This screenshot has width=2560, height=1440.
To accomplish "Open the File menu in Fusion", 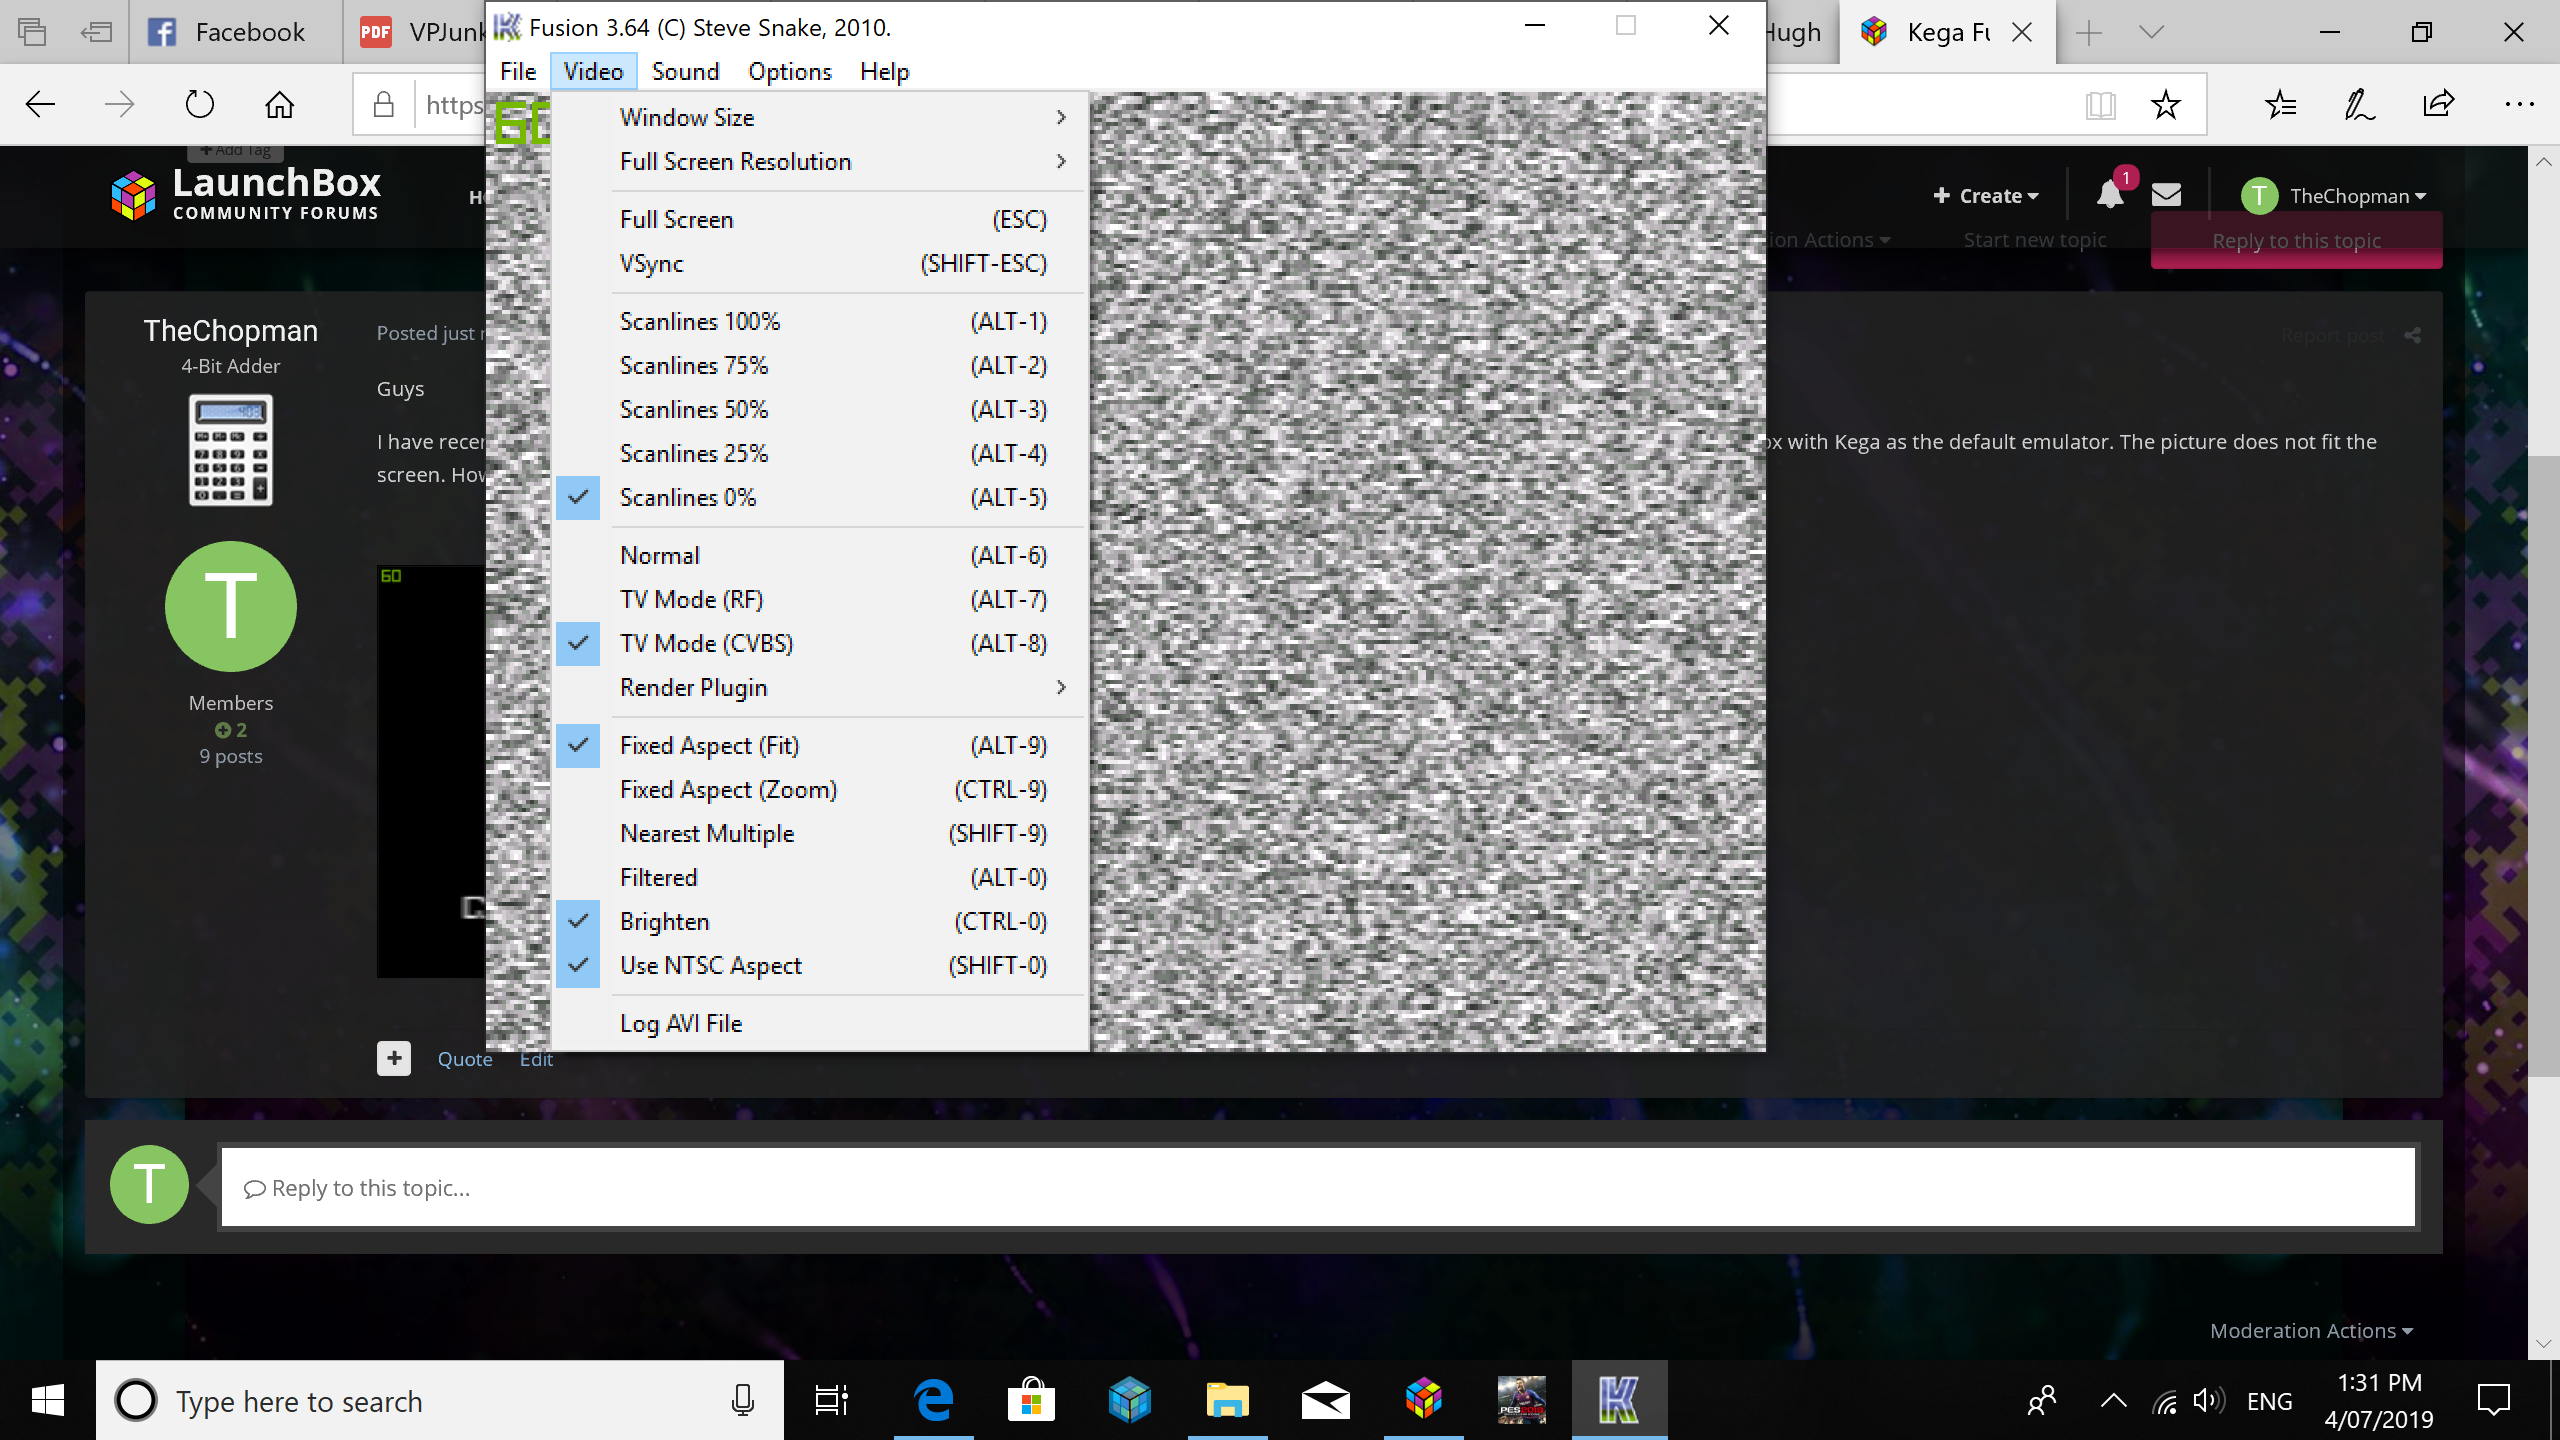I will click(518, 71).
